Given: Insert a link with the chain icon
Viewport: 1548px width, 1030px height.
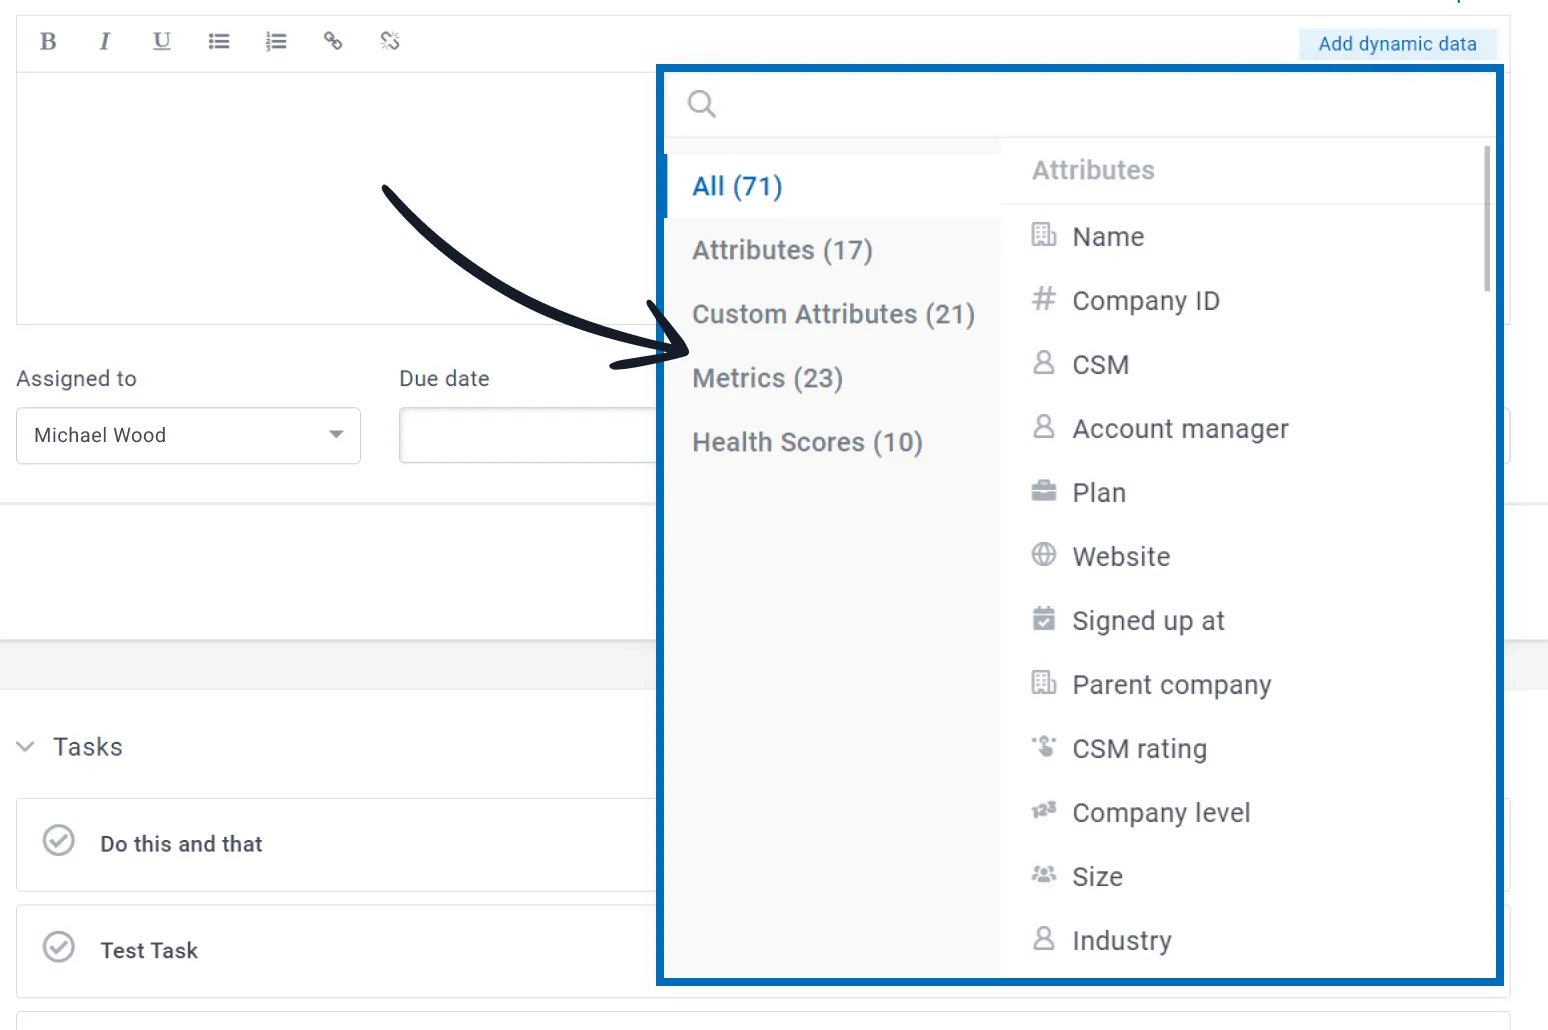Looking at the screenshot, I should 333,41.
